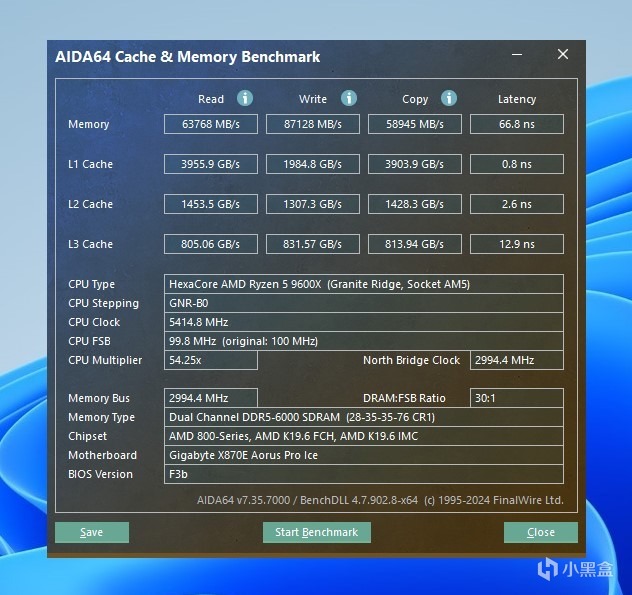Click L2 Cache Write value 1307.3 GB/s
632x595 pixels.
coord(313,204)
